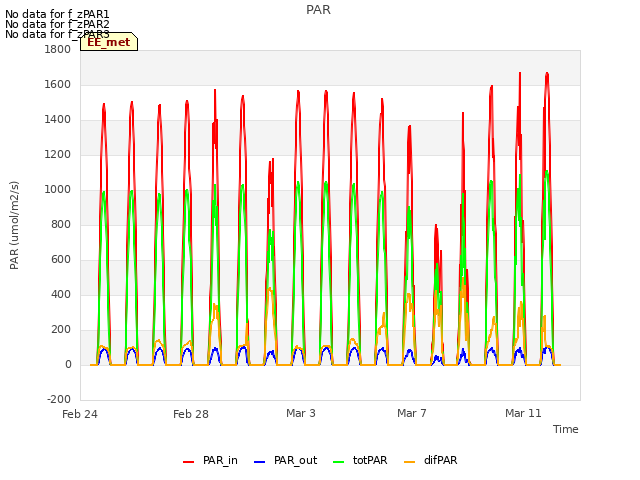
Task: Click the Mar 3 x-axis tick label
Action: pyautogui.click(x=301, y=413)
